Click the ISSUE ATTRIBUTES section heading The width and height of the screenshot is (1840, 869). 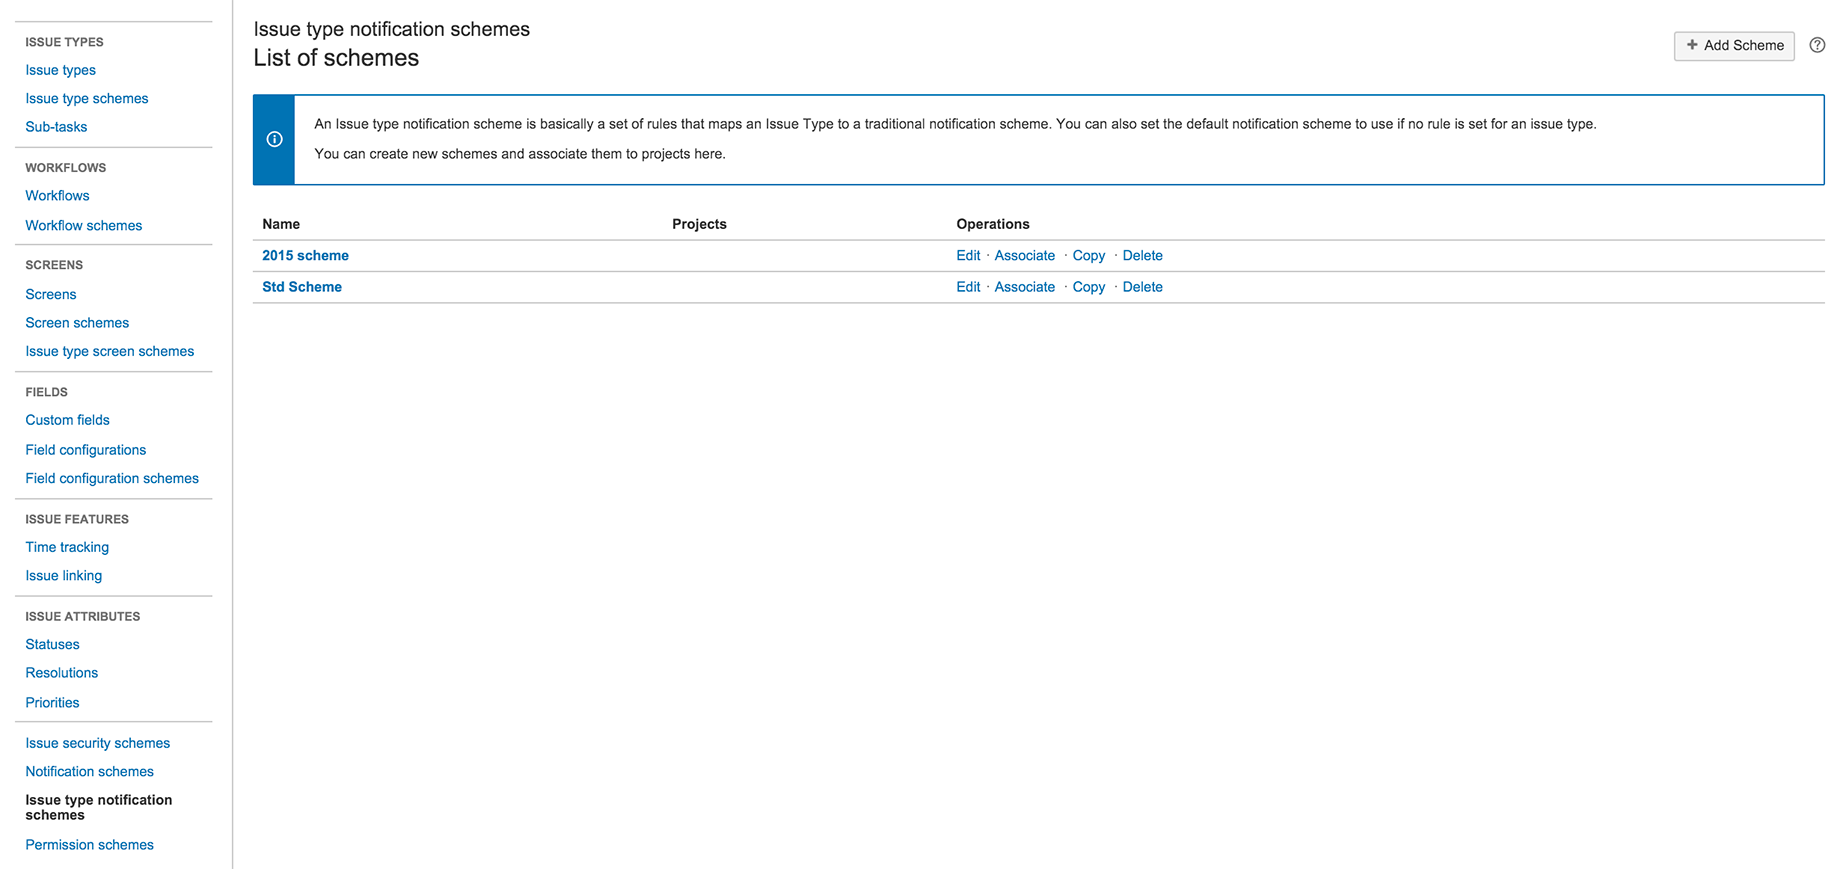pos(82,617)
